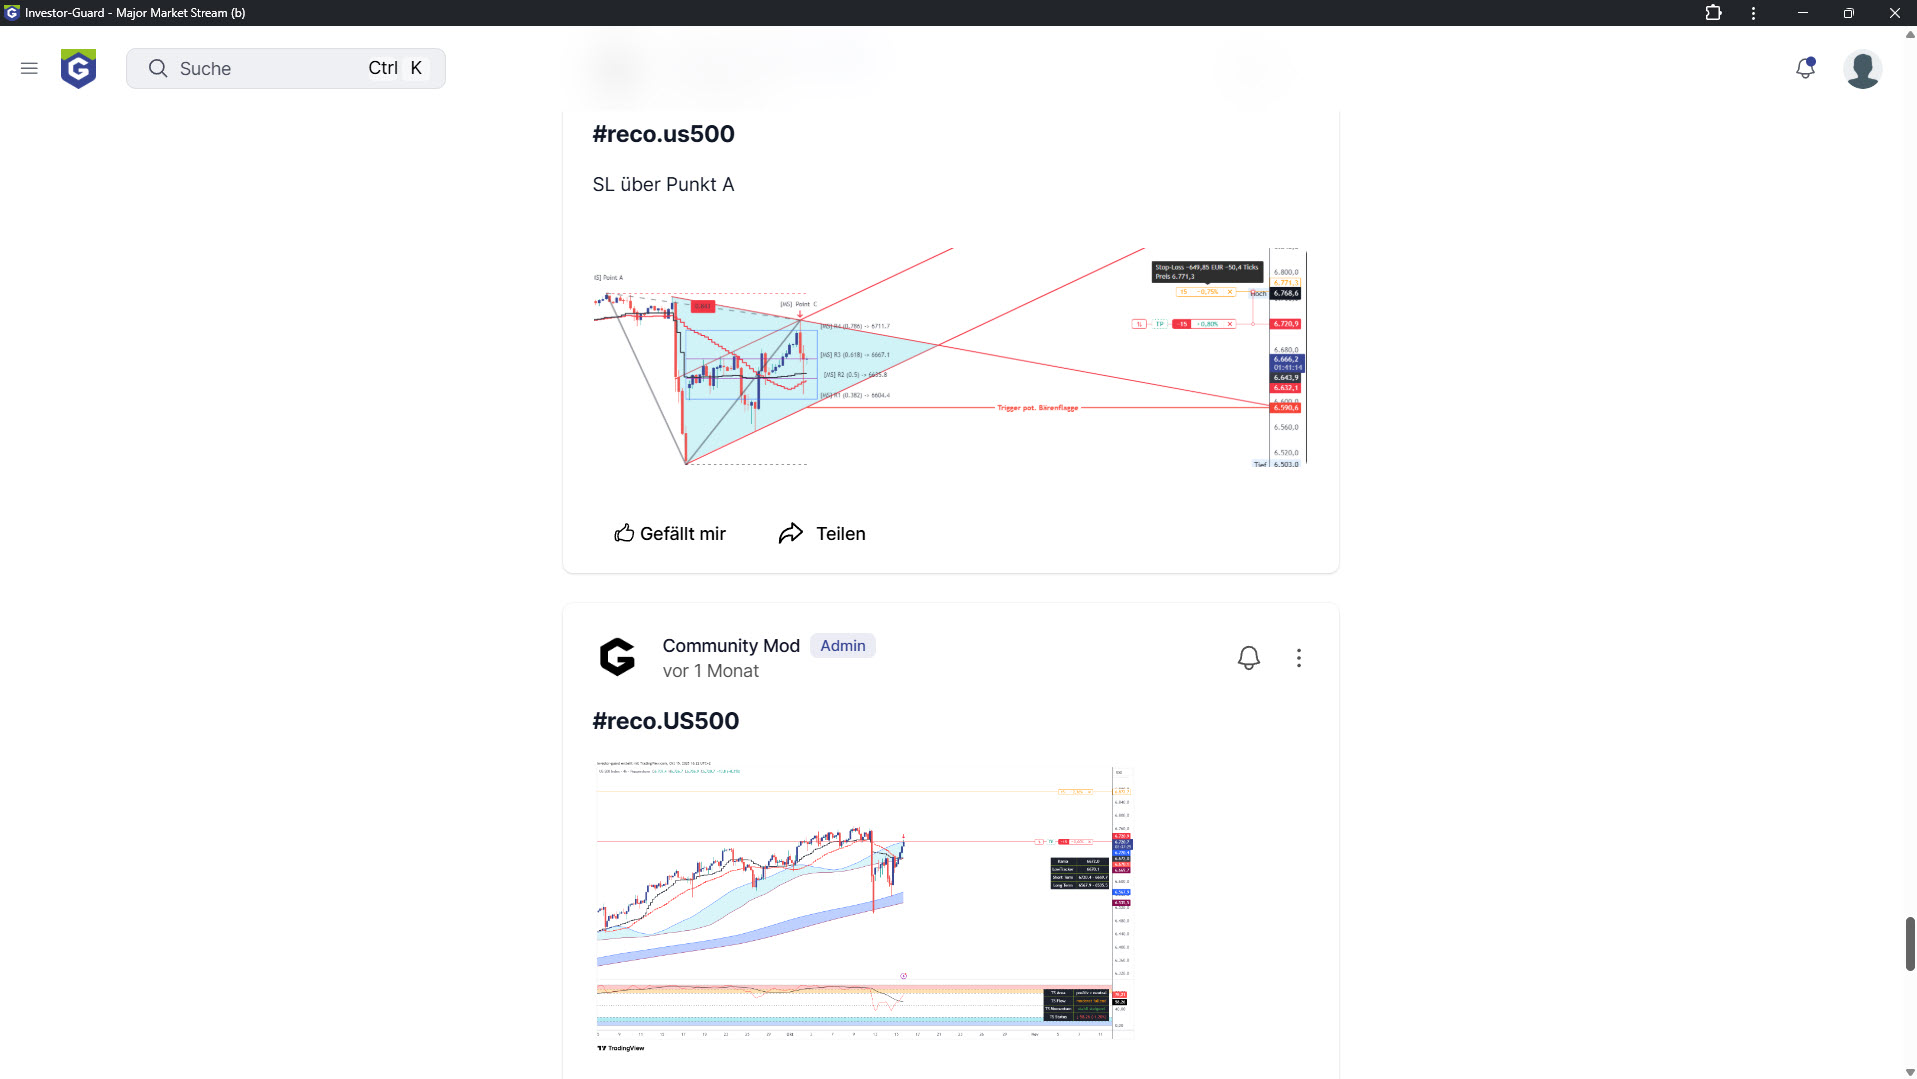Viewport: 1917px width, 1079px height.
Task: Click the Community Mod avatar logo
Action: point(617,658)
